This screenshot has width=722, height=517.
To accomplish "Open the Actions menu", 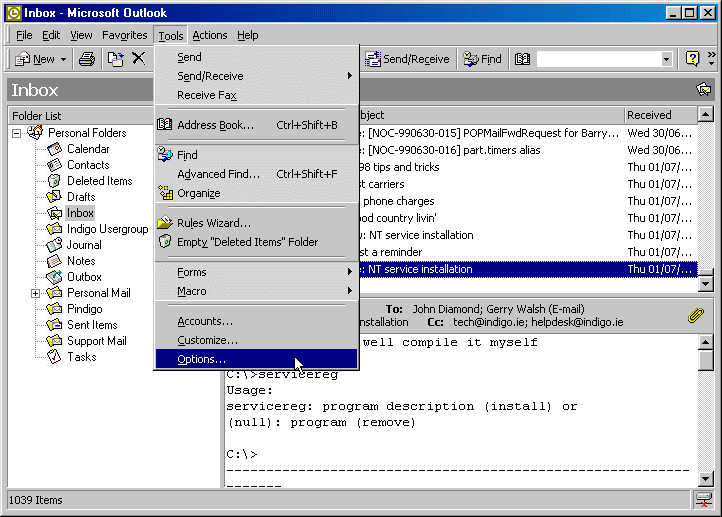I will click(210, 35).
